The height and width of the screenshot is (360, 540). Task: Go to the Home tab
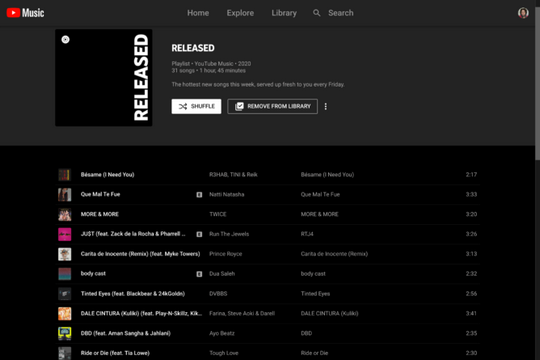point(198,13)
